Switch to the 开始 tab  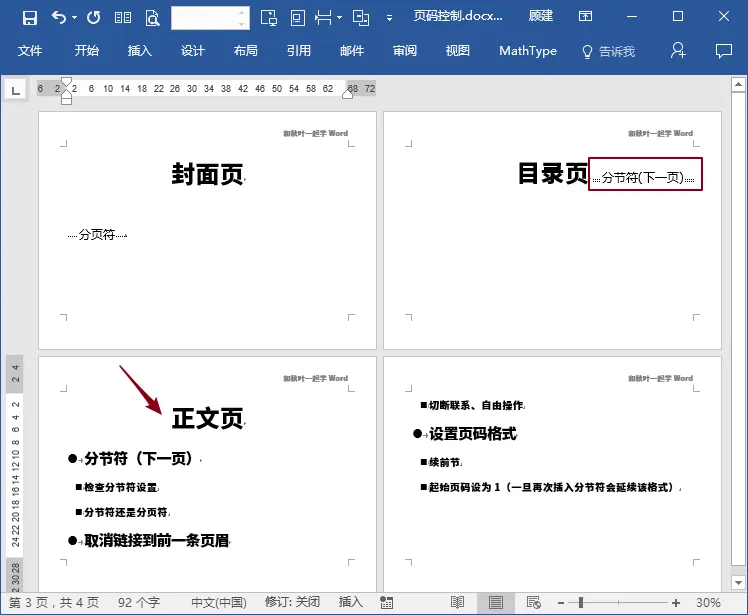coord(87,51)
